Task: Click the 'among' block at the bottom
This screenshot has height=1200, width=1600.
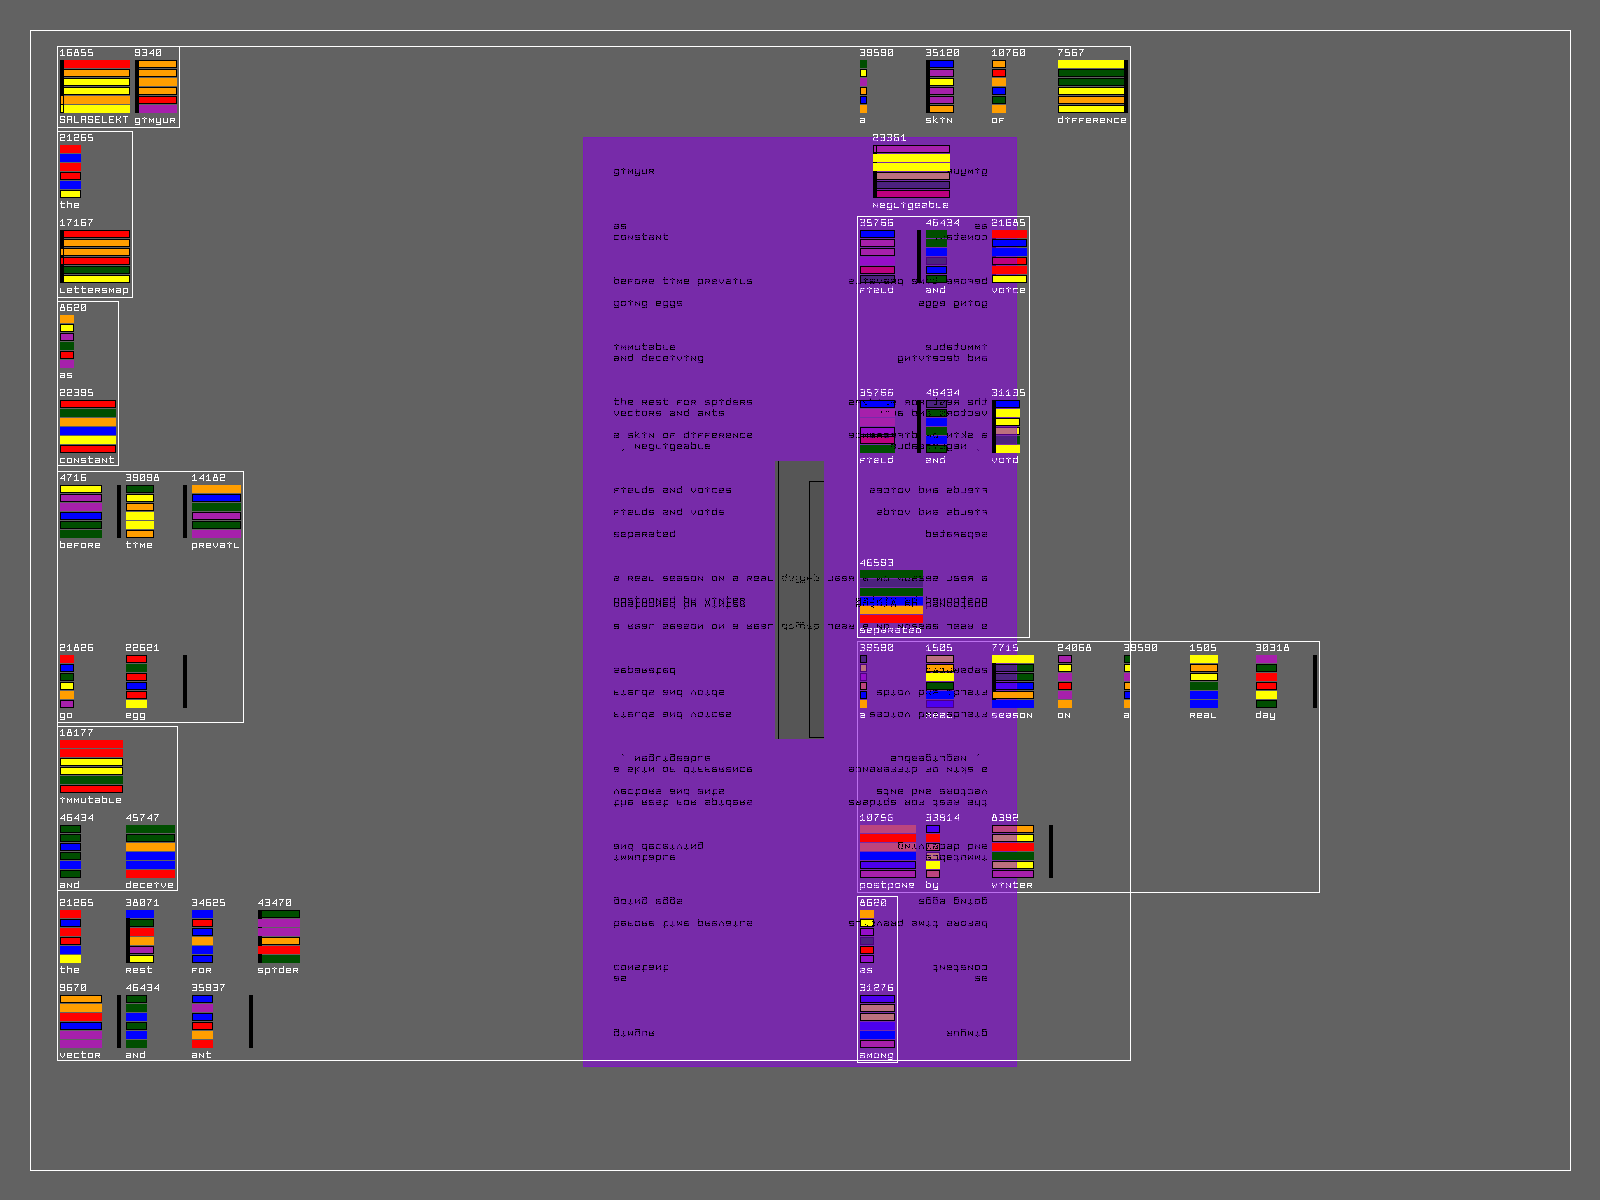Action: pos(877,1021)
